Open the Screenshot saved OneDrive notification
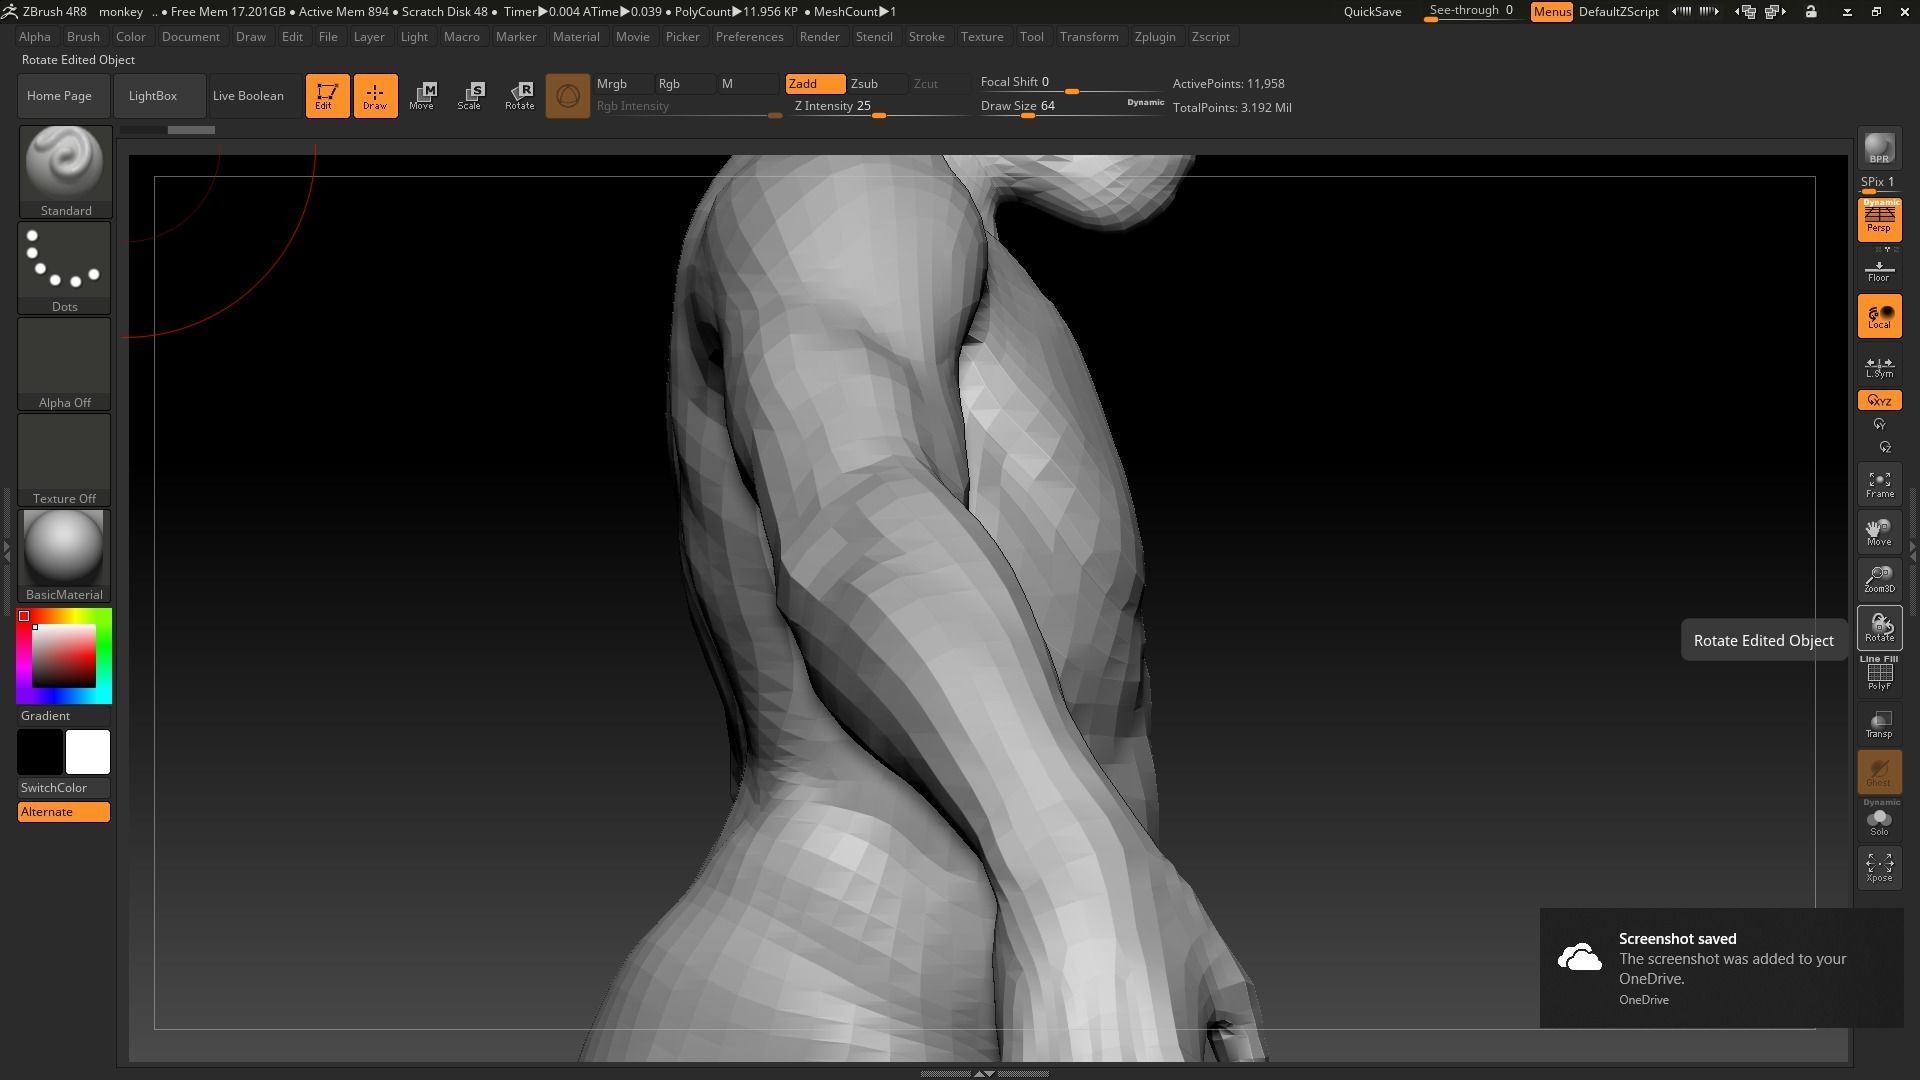 coord(1721,968)
